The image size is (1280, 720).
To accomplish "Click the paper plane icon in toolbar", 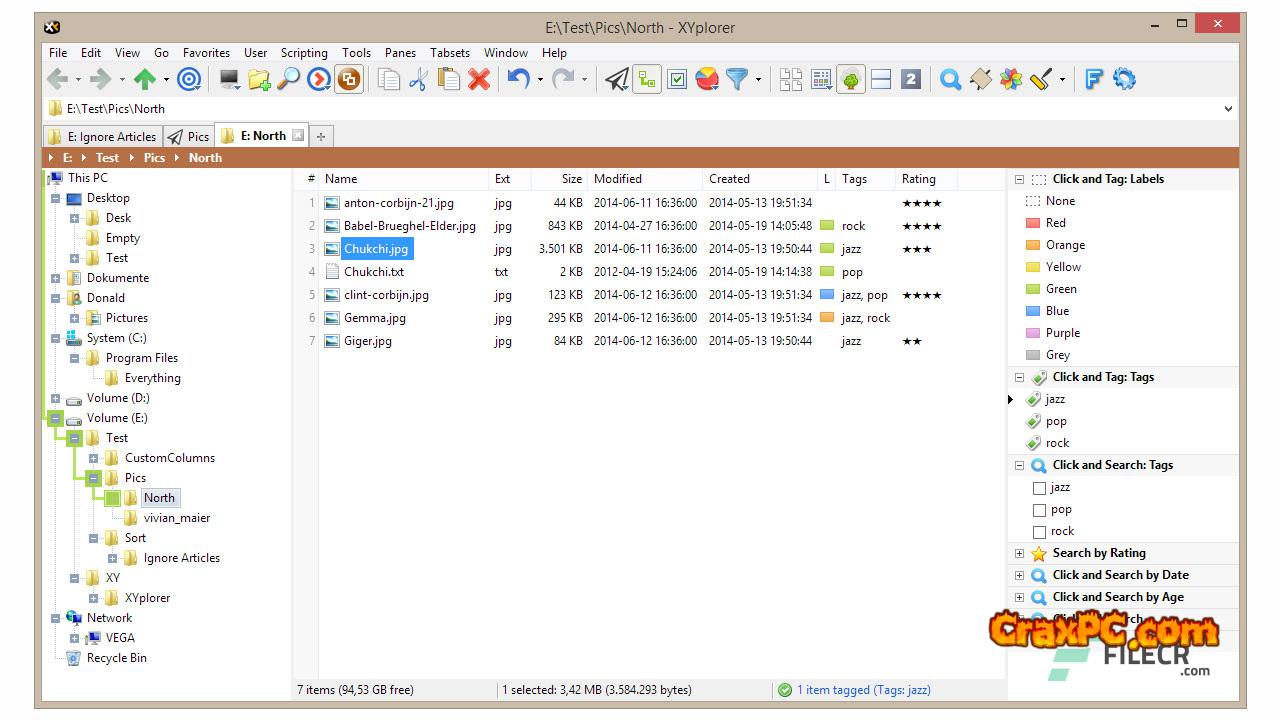I will 617,80.
